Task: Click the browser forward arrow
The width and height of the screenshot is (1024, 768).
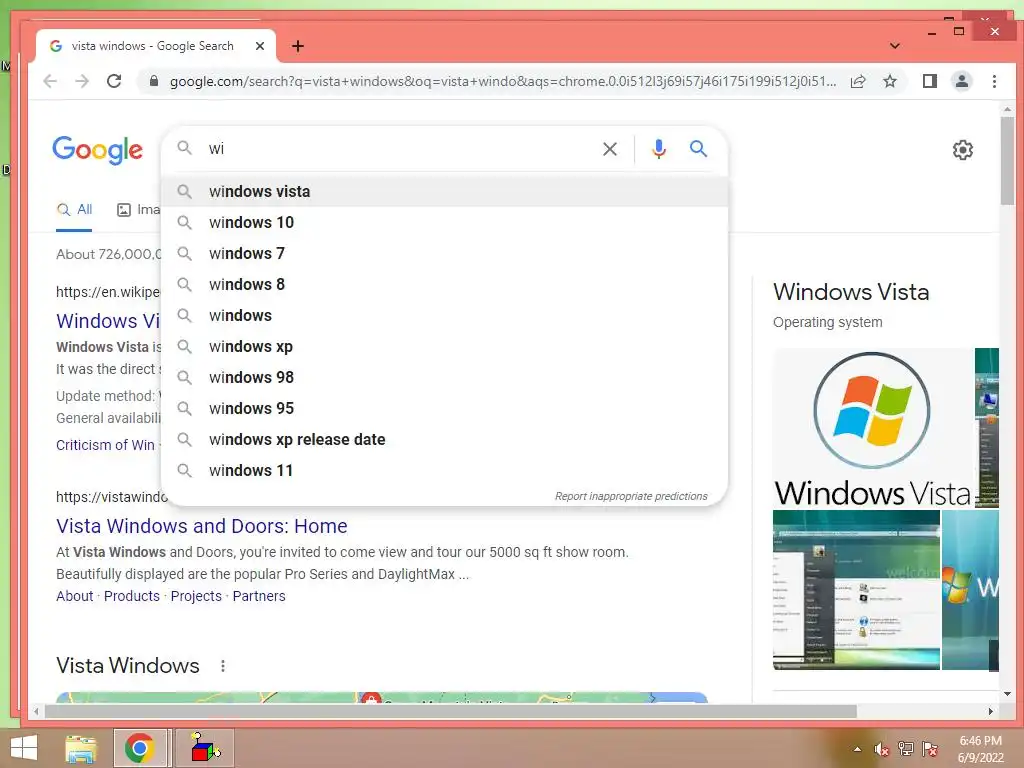Action: coord(82,81)
